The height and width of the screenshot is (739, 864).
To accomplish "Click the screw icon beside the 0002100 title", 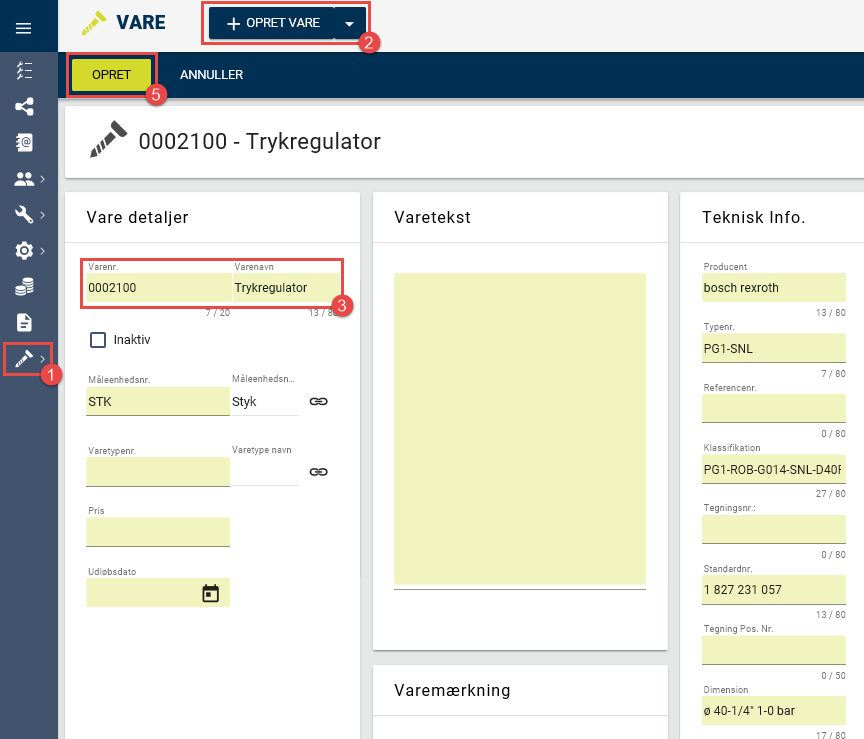I will 108,139.
